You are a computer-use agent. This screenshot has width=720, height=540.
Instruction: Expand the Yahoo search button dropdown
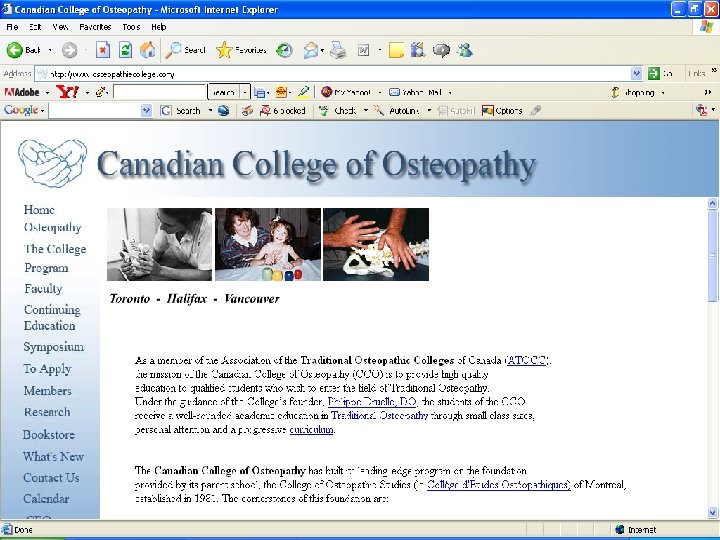click(245, 92)
